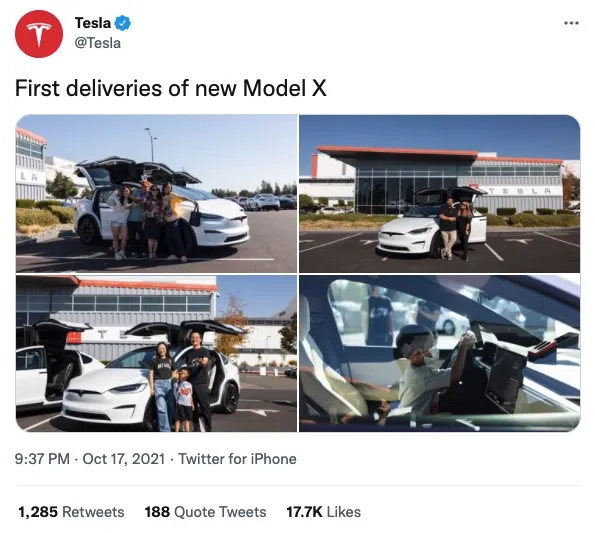View photo of couple outside Tesla building

[x=439, y=193]
